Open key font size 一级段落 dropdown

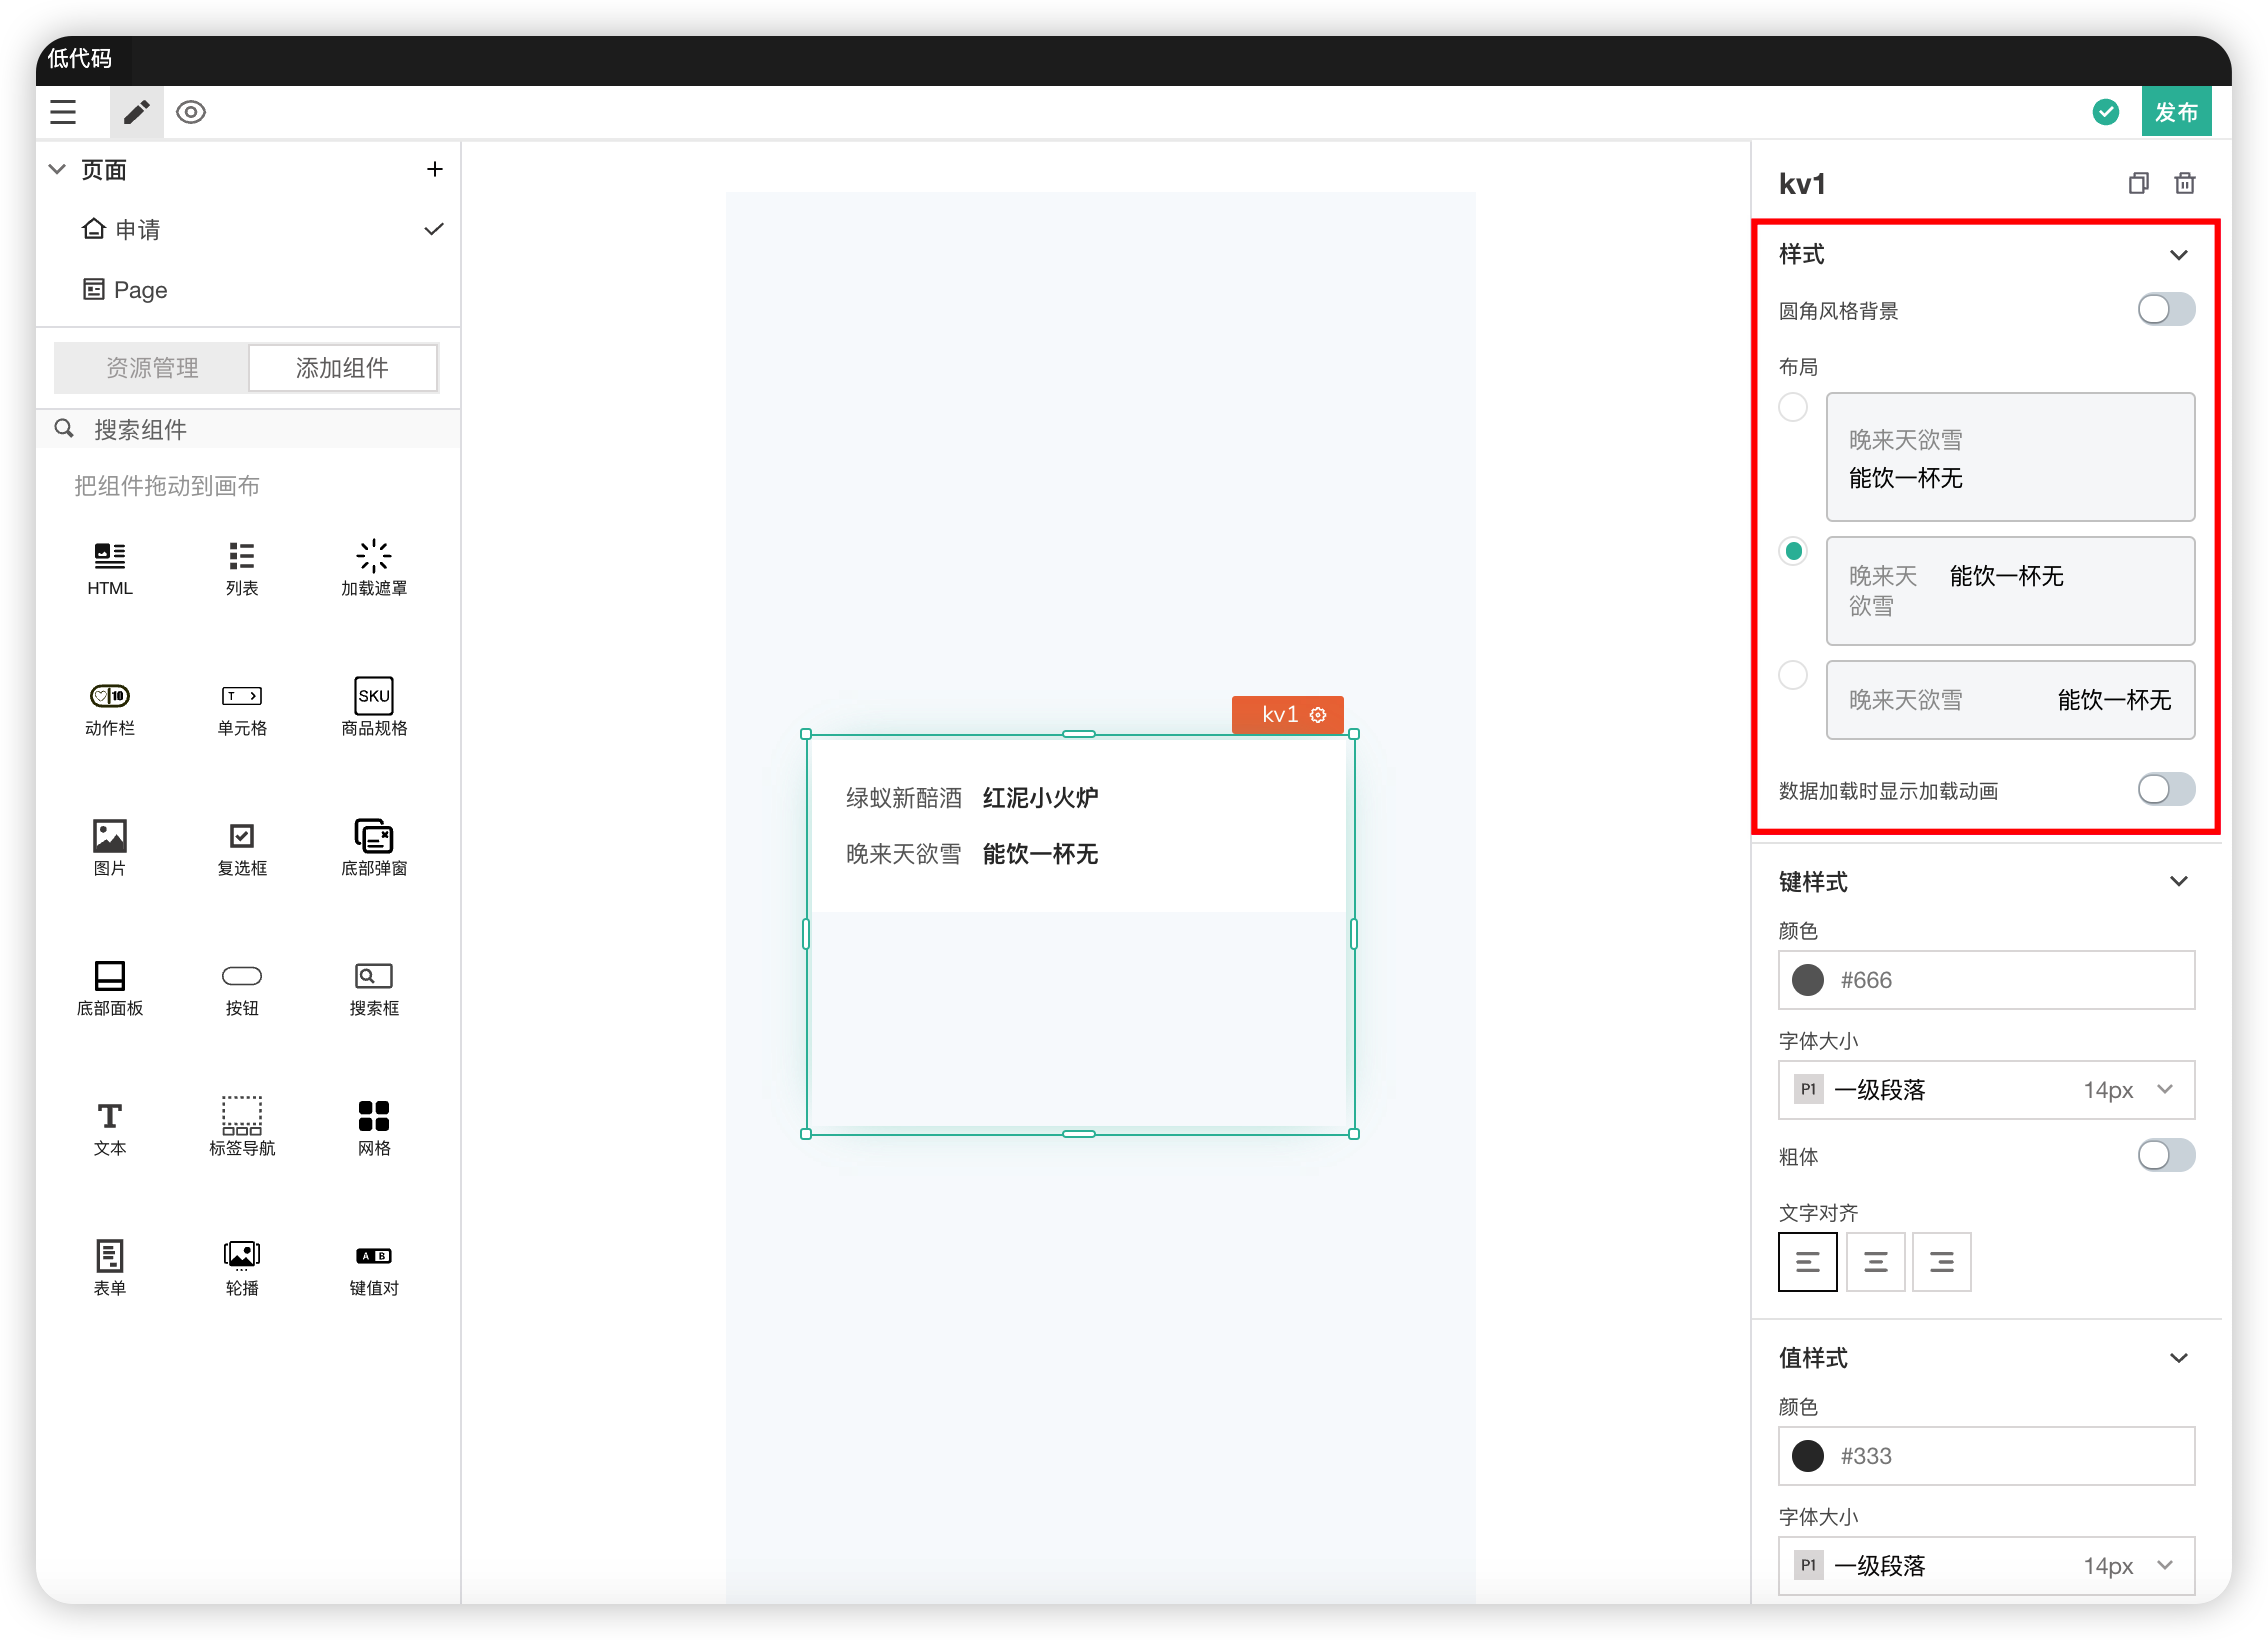pyautogui.click(x=1985, y=1090)
